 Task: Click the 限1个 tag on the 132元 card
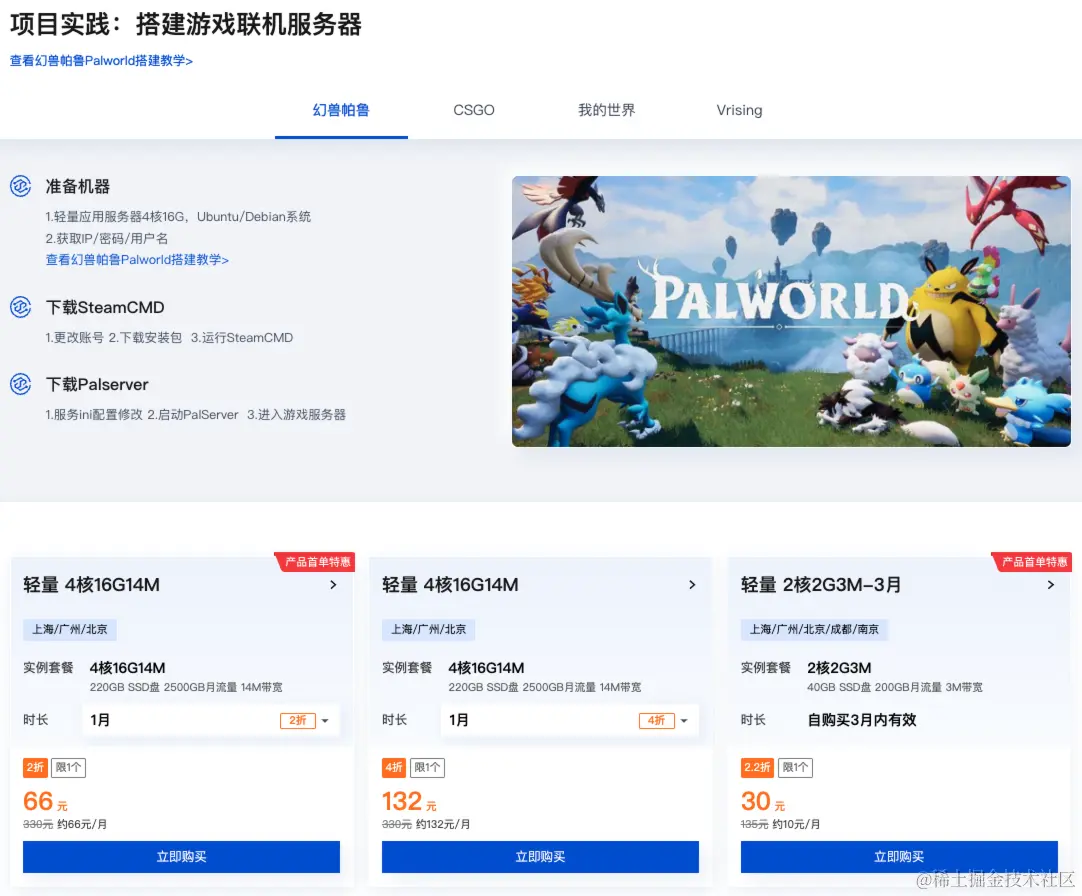(427, 767)
